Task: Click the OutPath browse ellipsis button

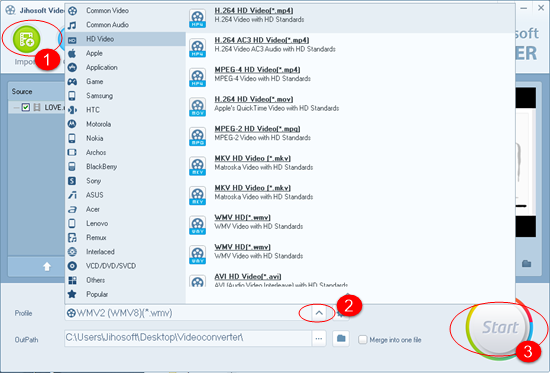Action: [319, 339]
